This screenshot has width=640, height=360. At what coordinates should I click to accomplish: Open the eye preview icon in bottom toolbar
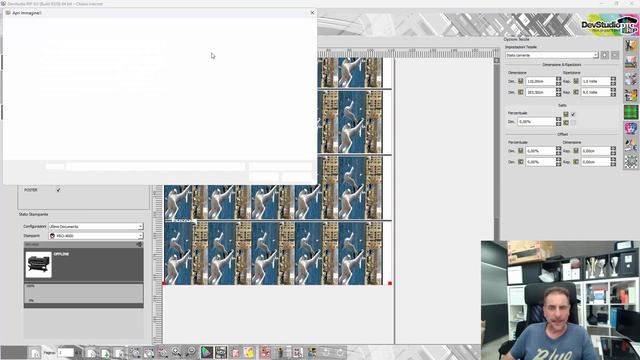click(x=221, y=352)
